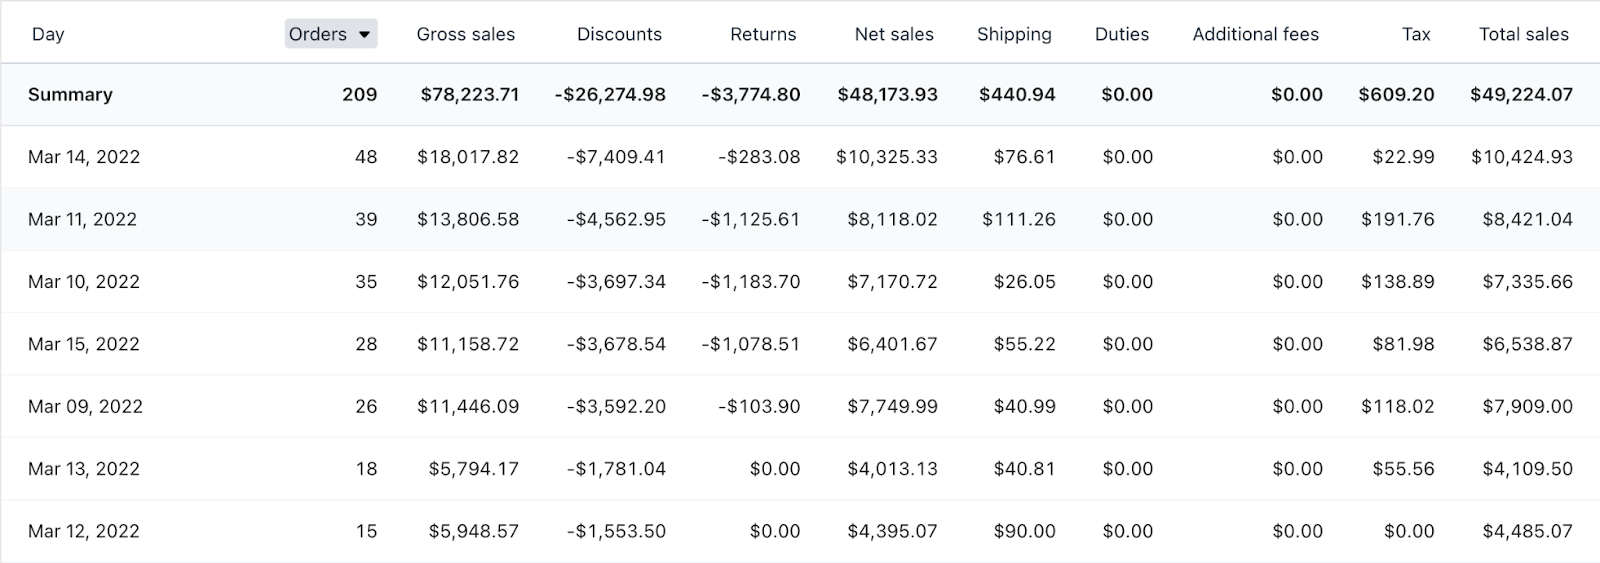Select the Duties column header

click(1122, 34)
